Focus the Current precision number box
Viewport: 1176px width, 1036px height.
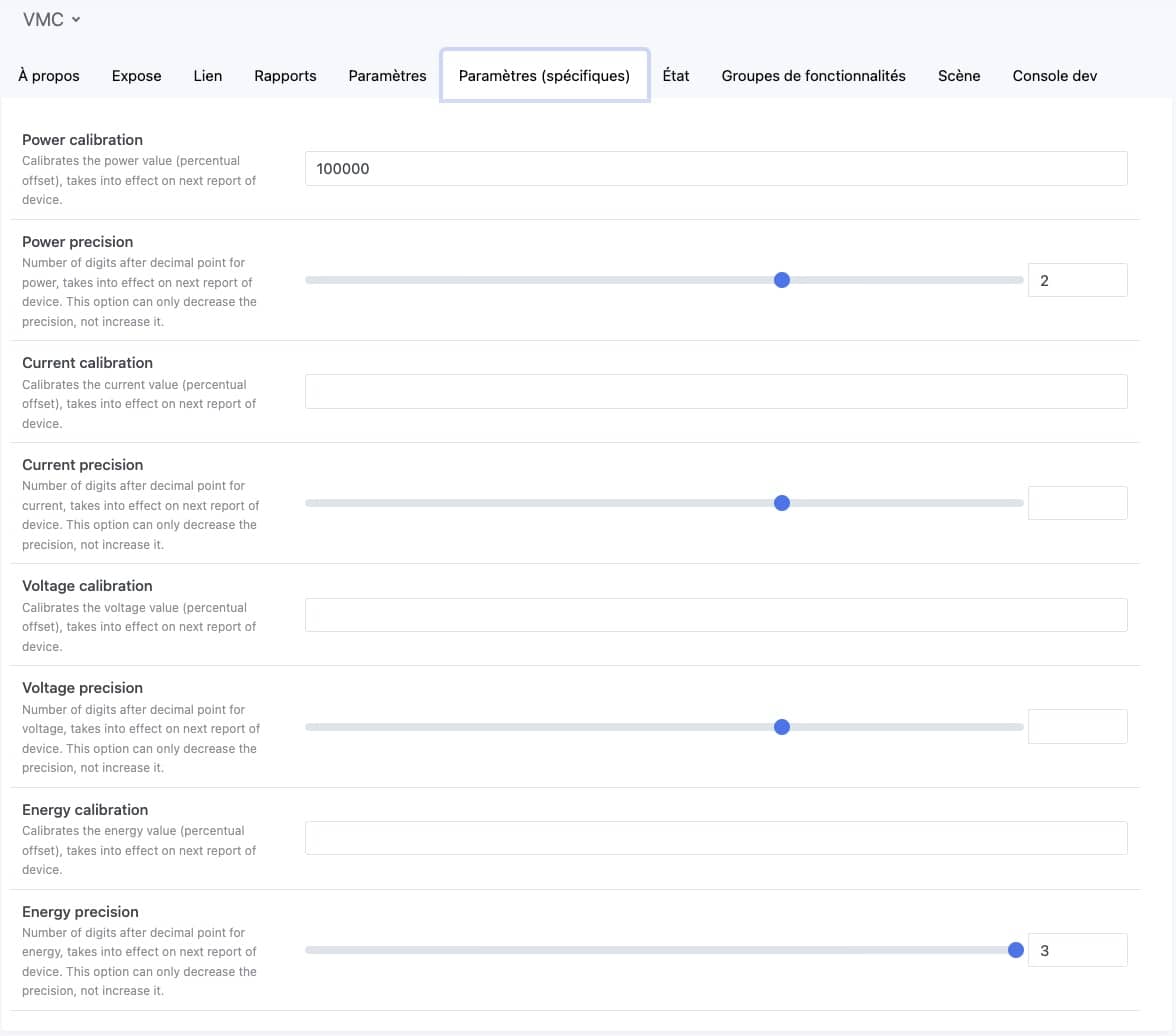[x=1077, y=503]
